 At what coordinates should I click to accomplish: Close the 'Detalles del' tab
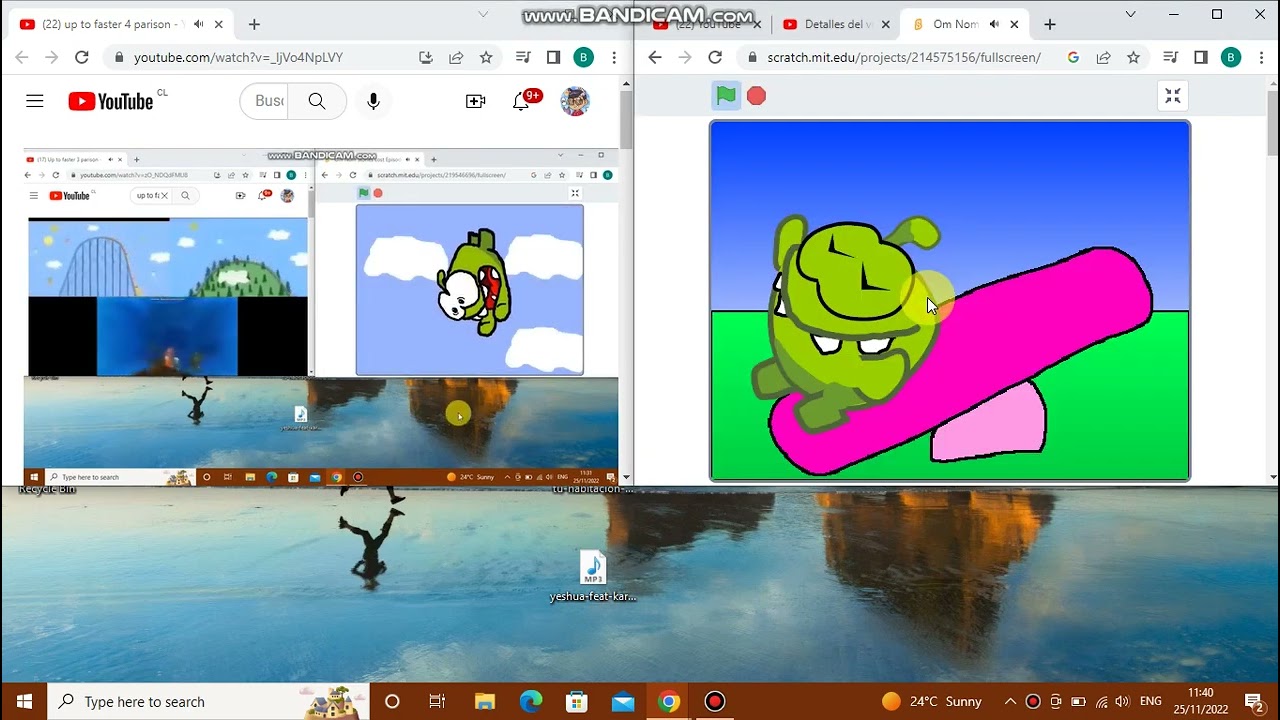884,24
